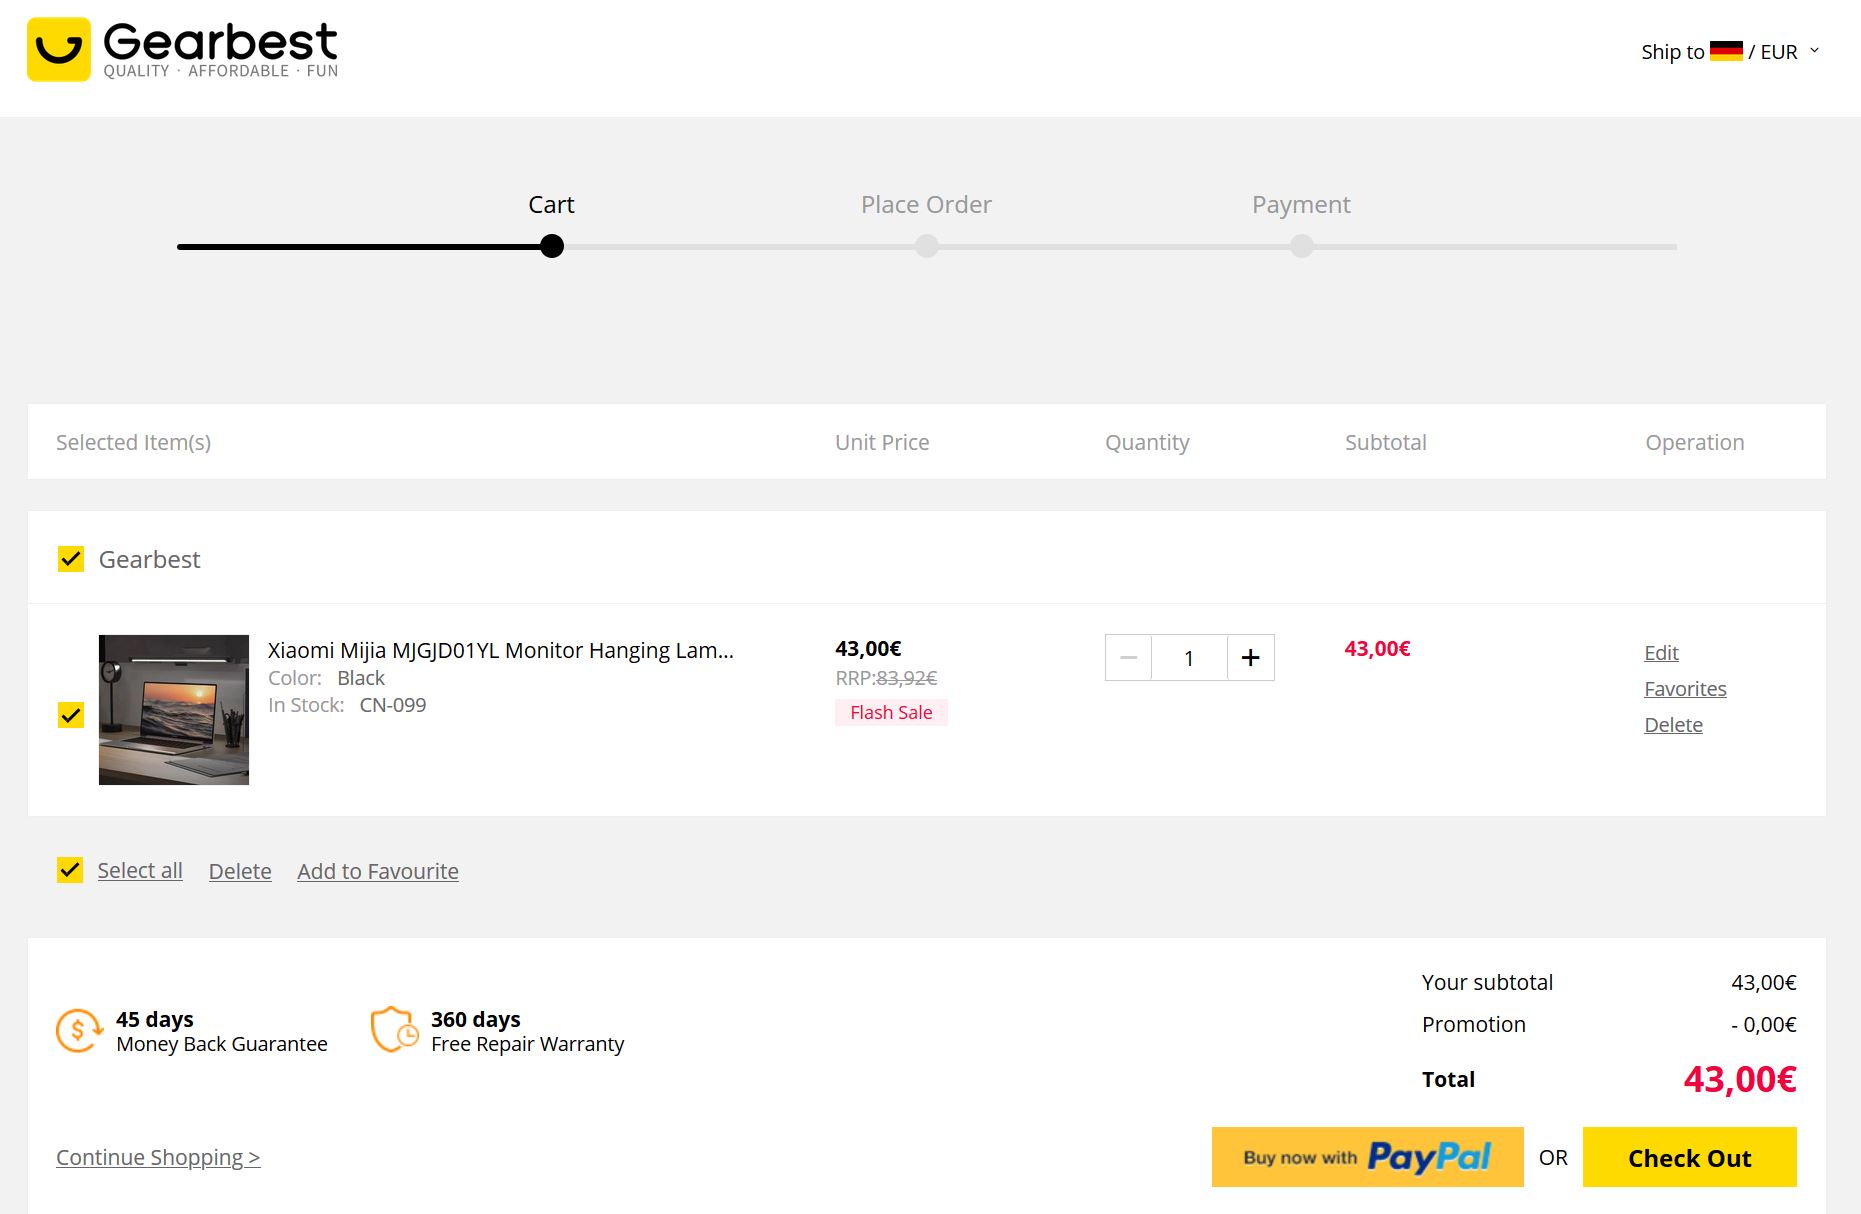
Task: Click the quantity input field
Action: pyautogui.click(x=1189, y=657)
